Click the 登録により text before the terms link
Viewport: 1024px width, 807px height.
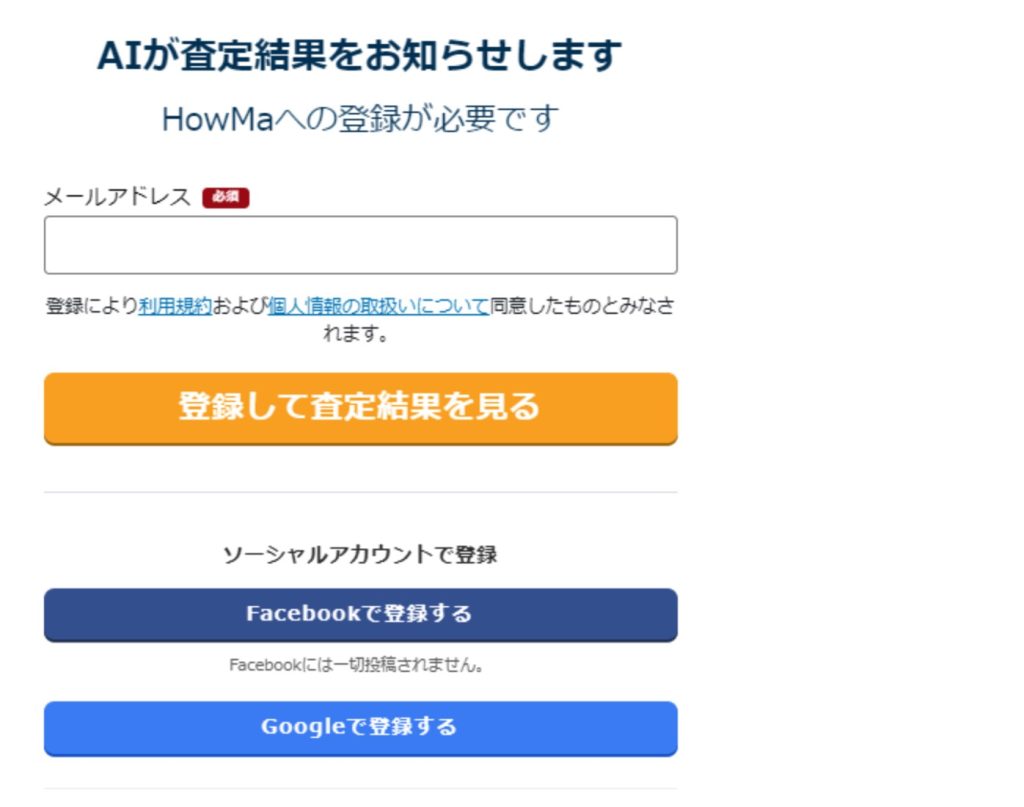(92, 306)
